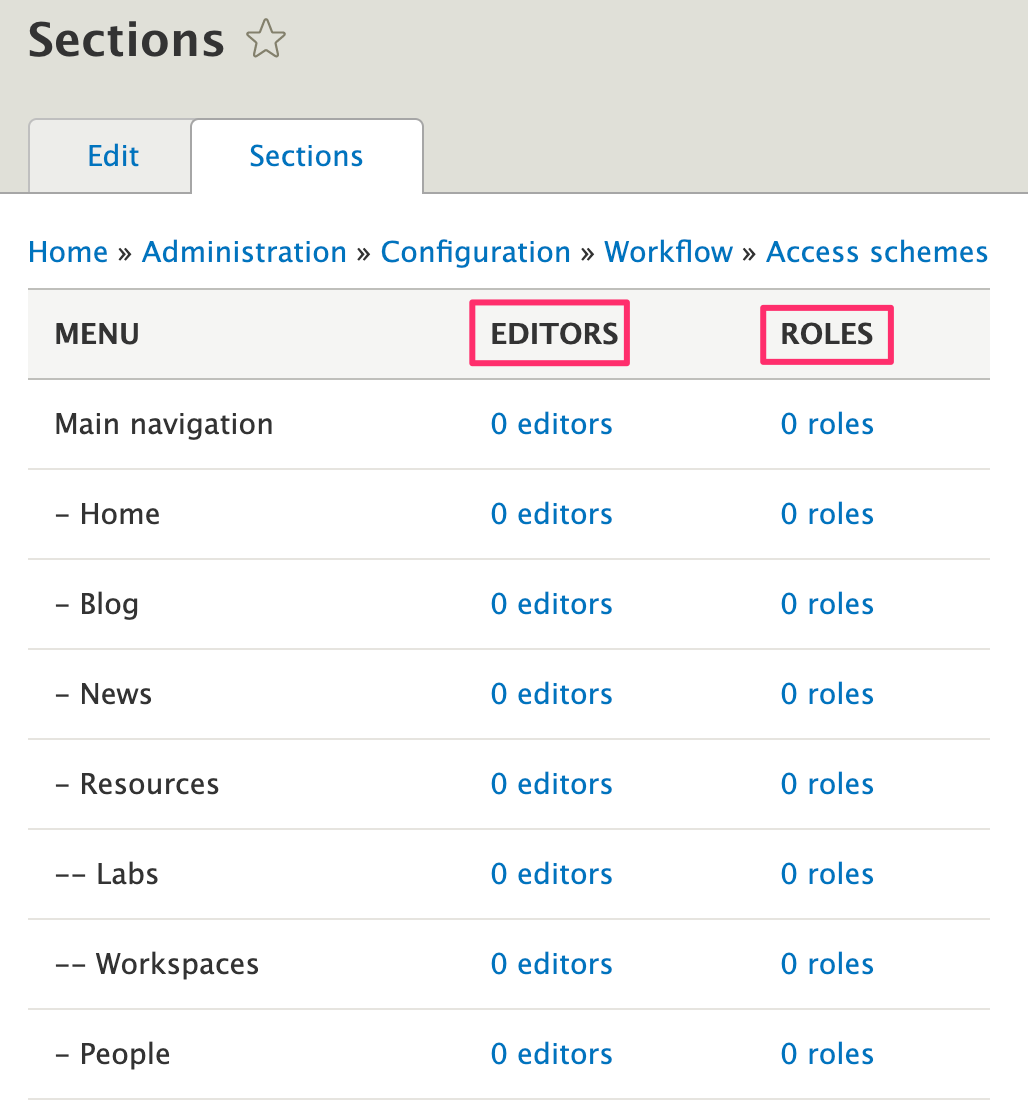The width and height of the screenshot is (1028, 1112).
Task: Open editors for Main navigation
Action: pyautogui.click(x=551, y=424)
